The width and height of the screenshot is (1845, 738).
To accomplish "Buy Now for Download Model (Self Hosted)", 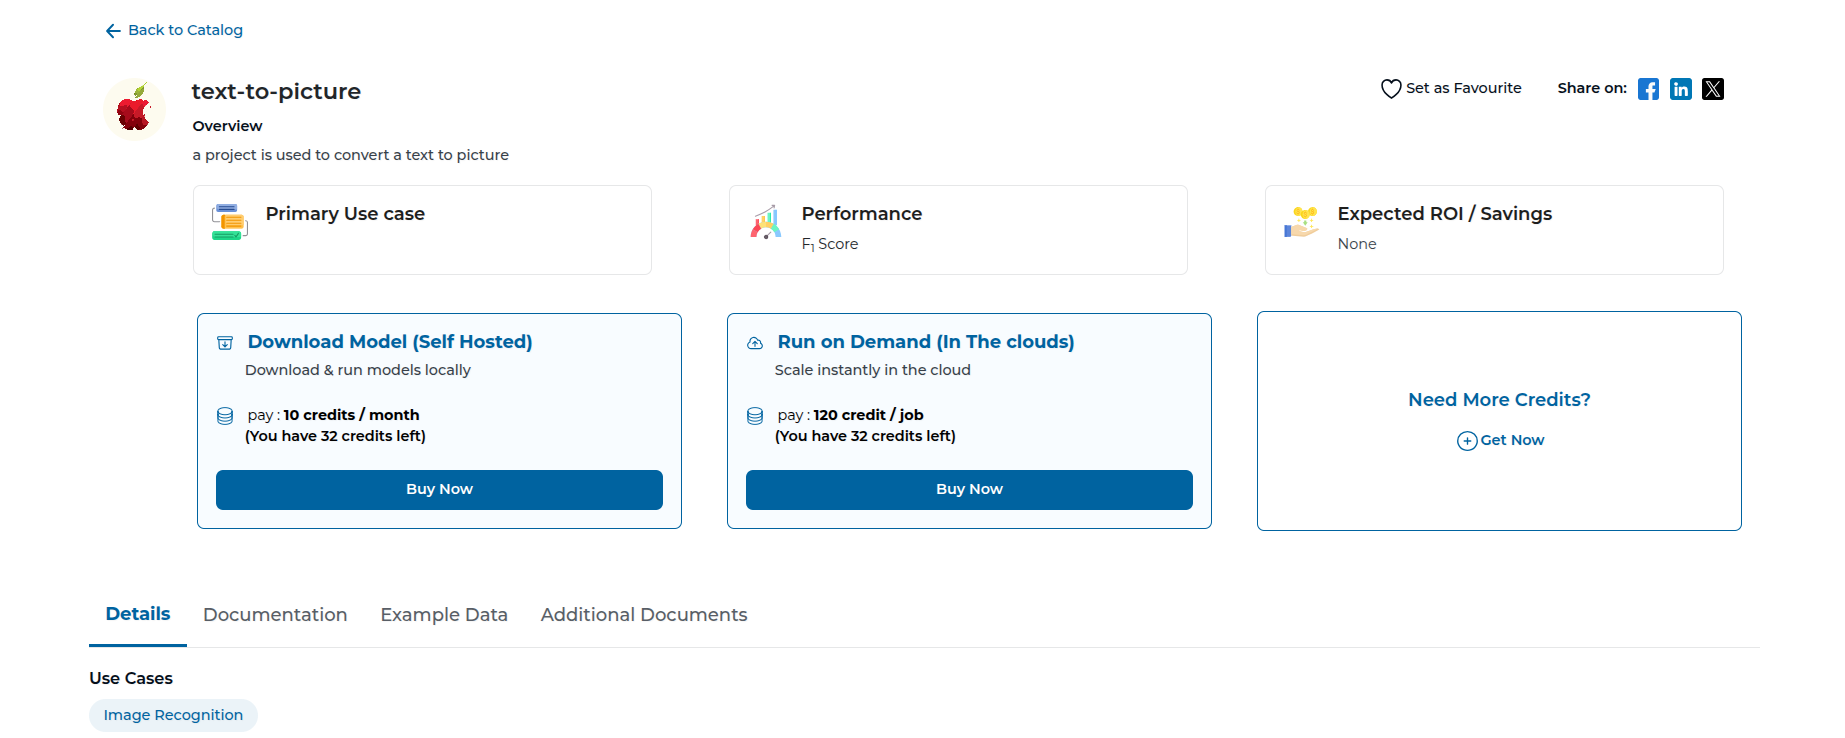I will (439, 490).
